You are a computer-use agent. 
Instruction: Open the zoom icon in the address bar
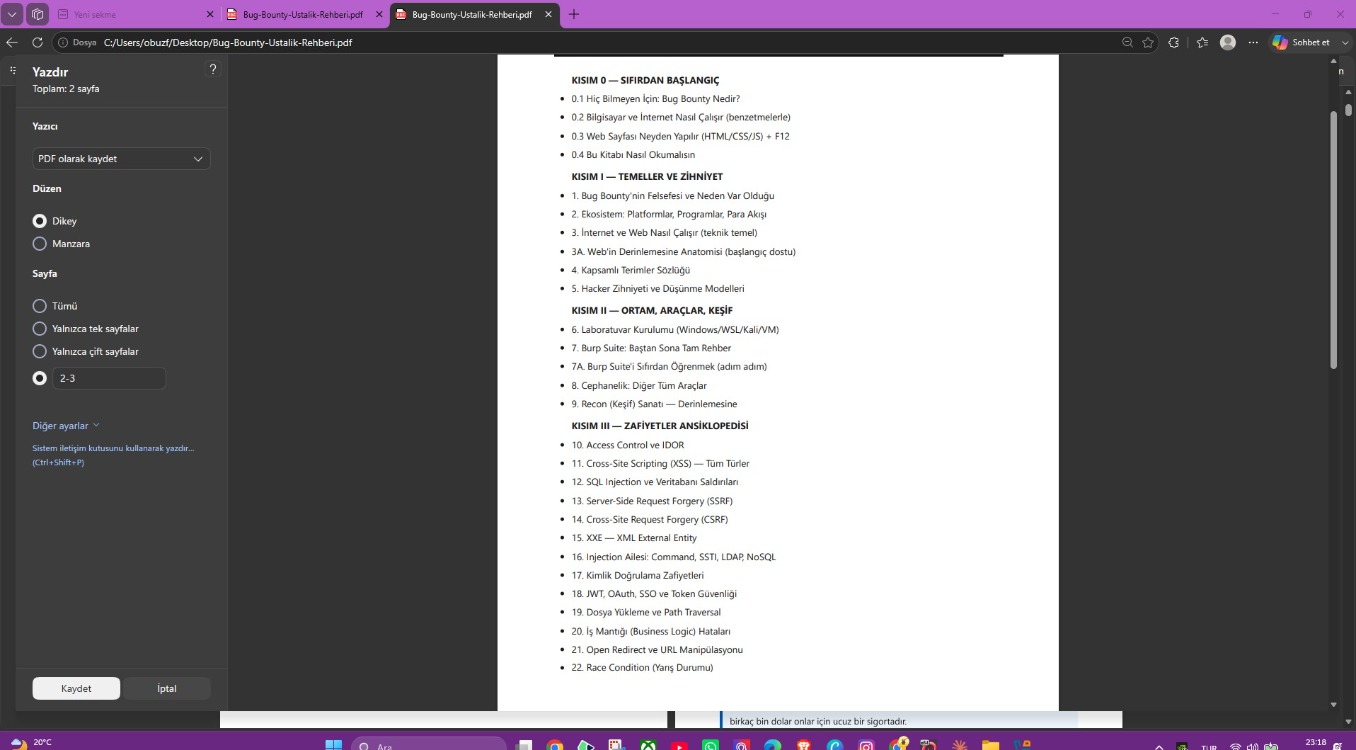[1128, 43]
